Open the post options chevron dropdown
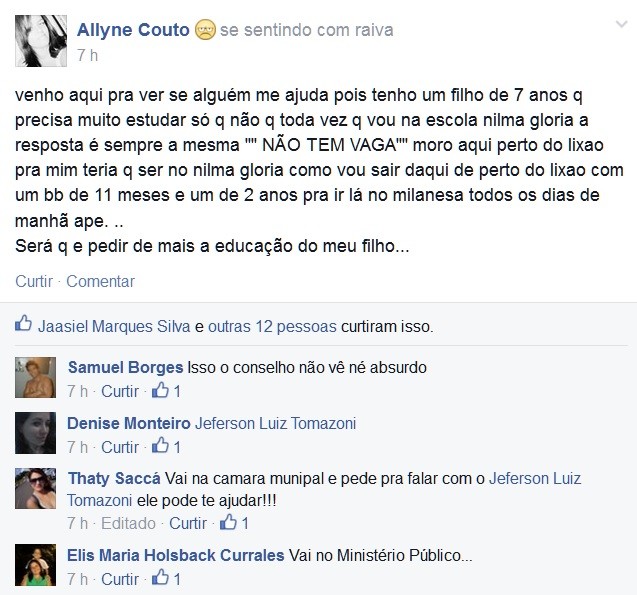Viewport: 637px width, 595px height. 621,25
